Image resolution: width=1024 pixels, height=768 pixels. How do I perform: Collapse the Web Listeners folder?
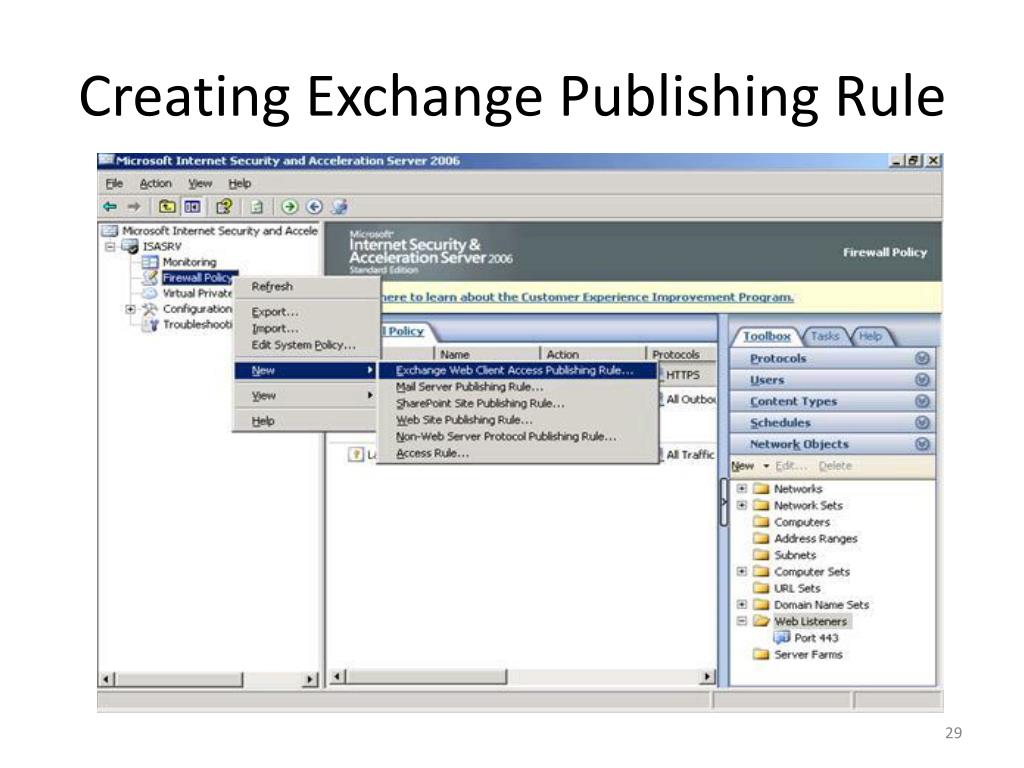coord(742,621)
